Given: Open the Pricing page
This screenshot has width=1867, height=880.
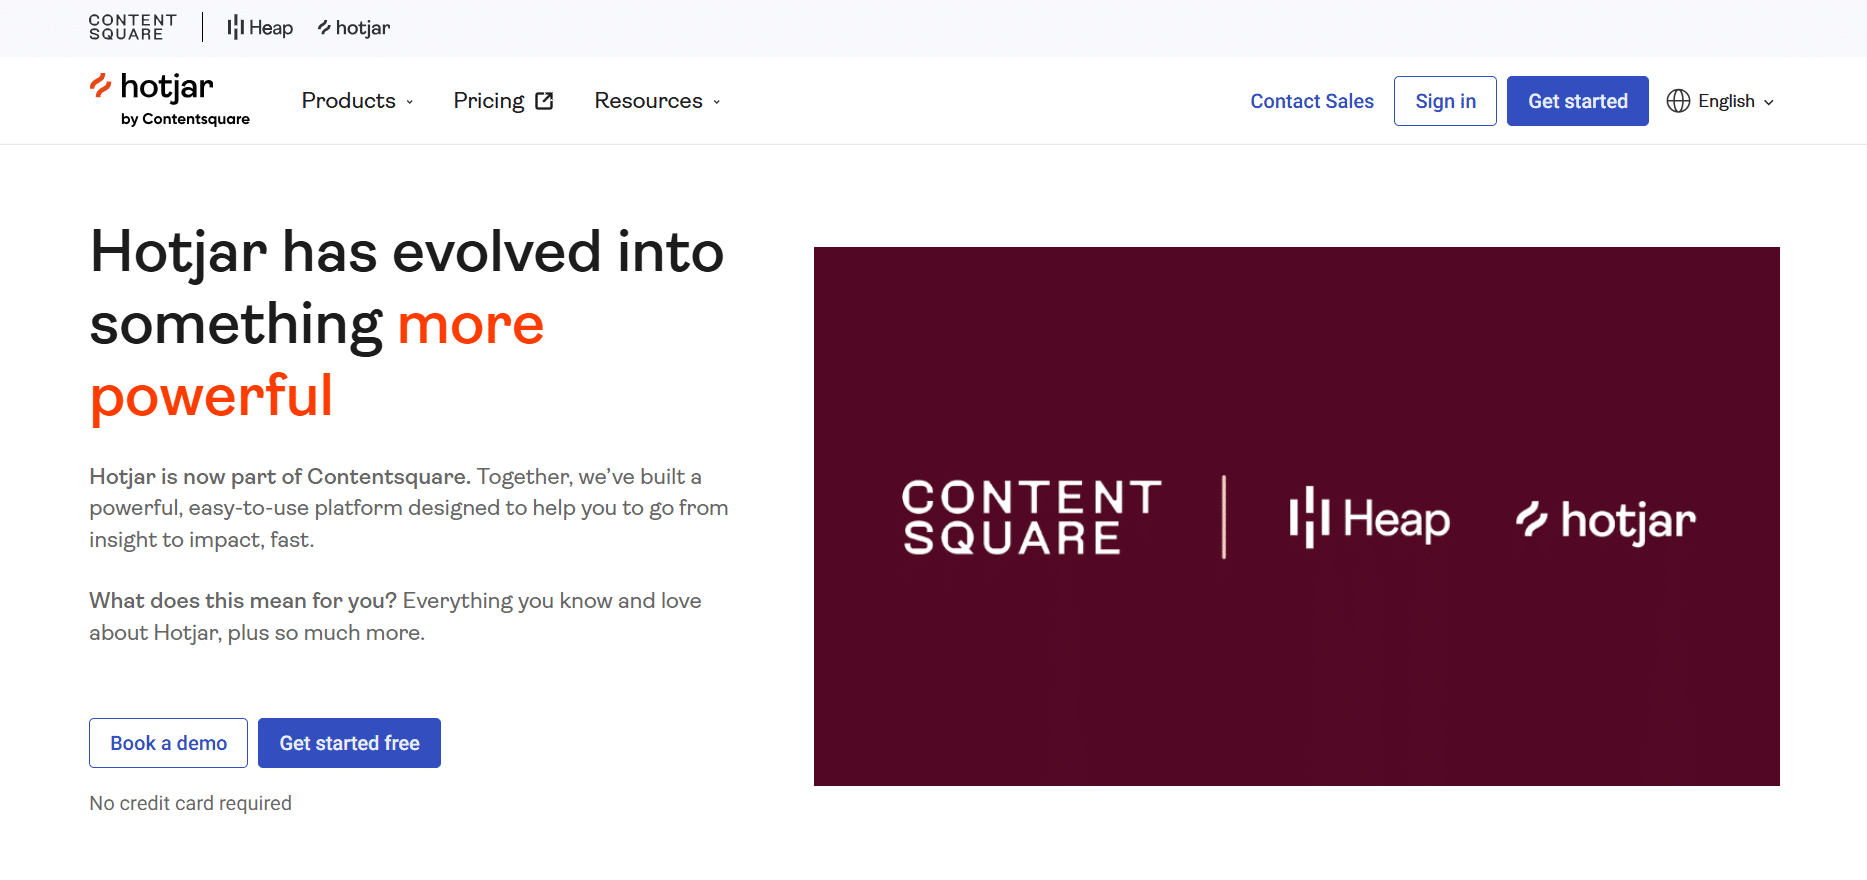Looking at the screenshot, I should click(503, 101).
